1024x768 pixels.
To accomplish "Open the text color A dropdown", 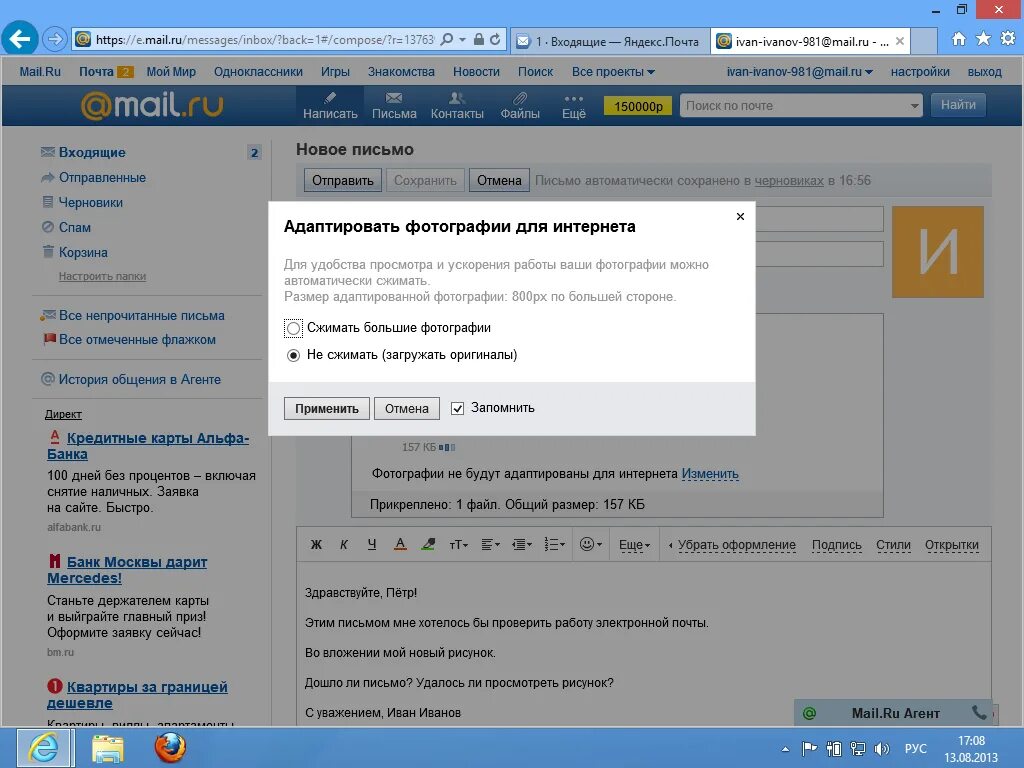I will pyautogui.click(x=400, y=545).
